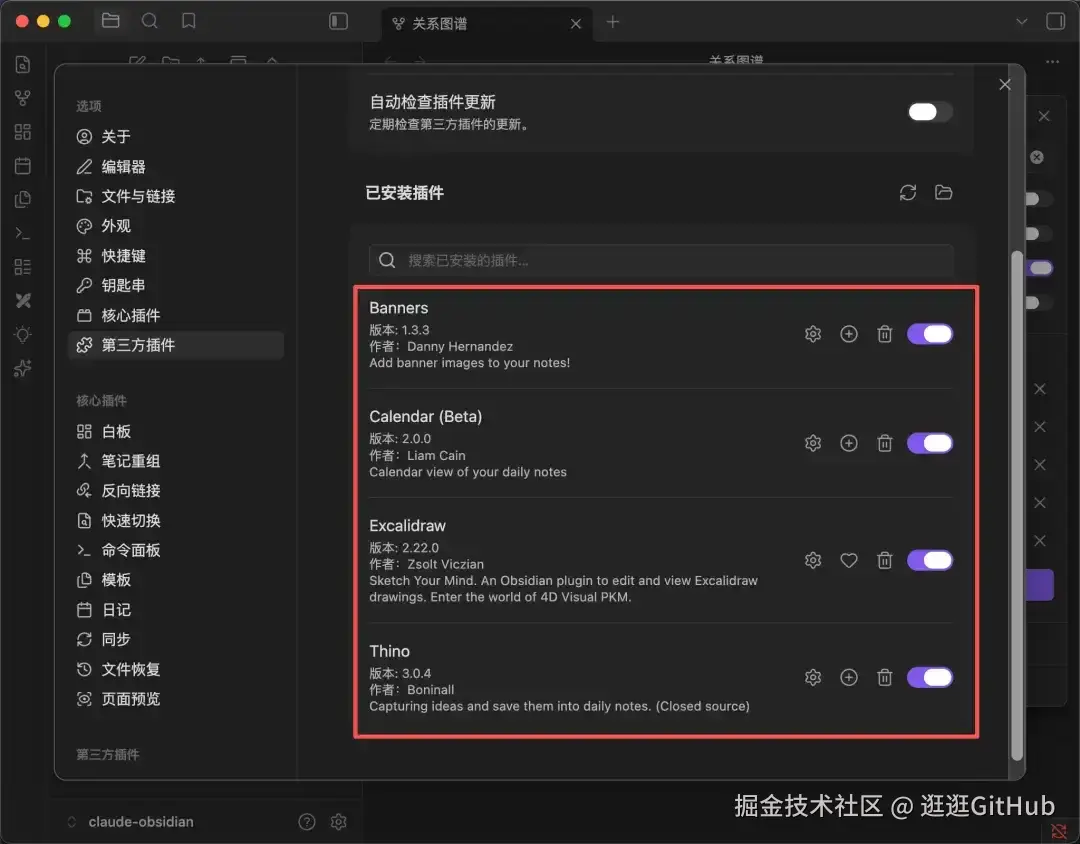The image size is (1080, 844).
Task: Open 白板 core plugin settings
Action: click(x=176, y=431)
